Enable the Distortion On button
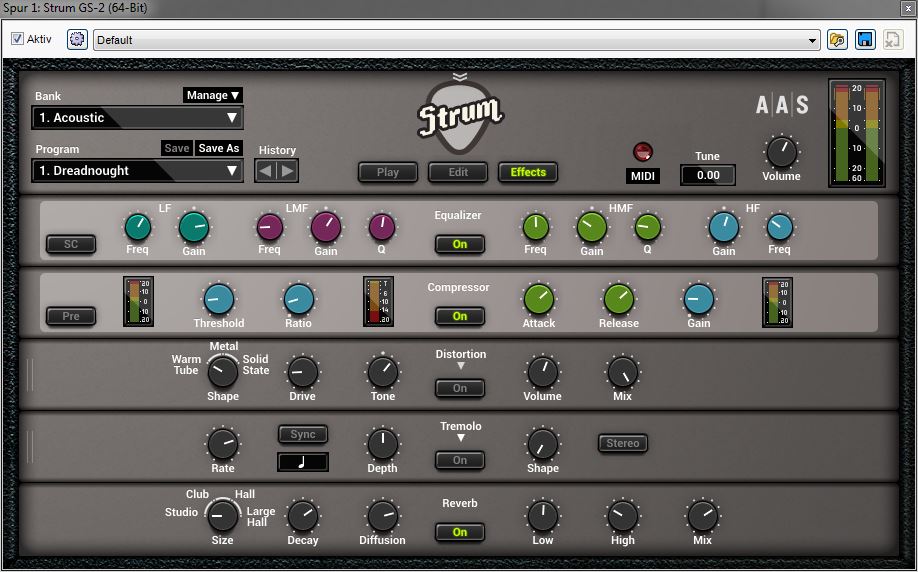Viewport: 918px width, 572px height. pyautogui.click(x=460, y=388)
